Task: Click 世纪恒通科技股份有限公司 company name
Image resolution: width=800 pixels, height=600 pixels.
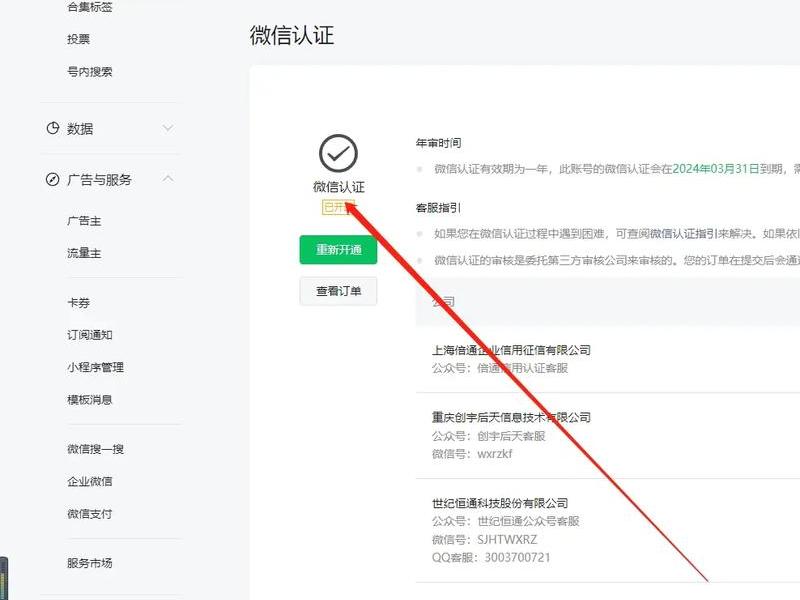Action: pyautogui.click(x=500, y=504)
